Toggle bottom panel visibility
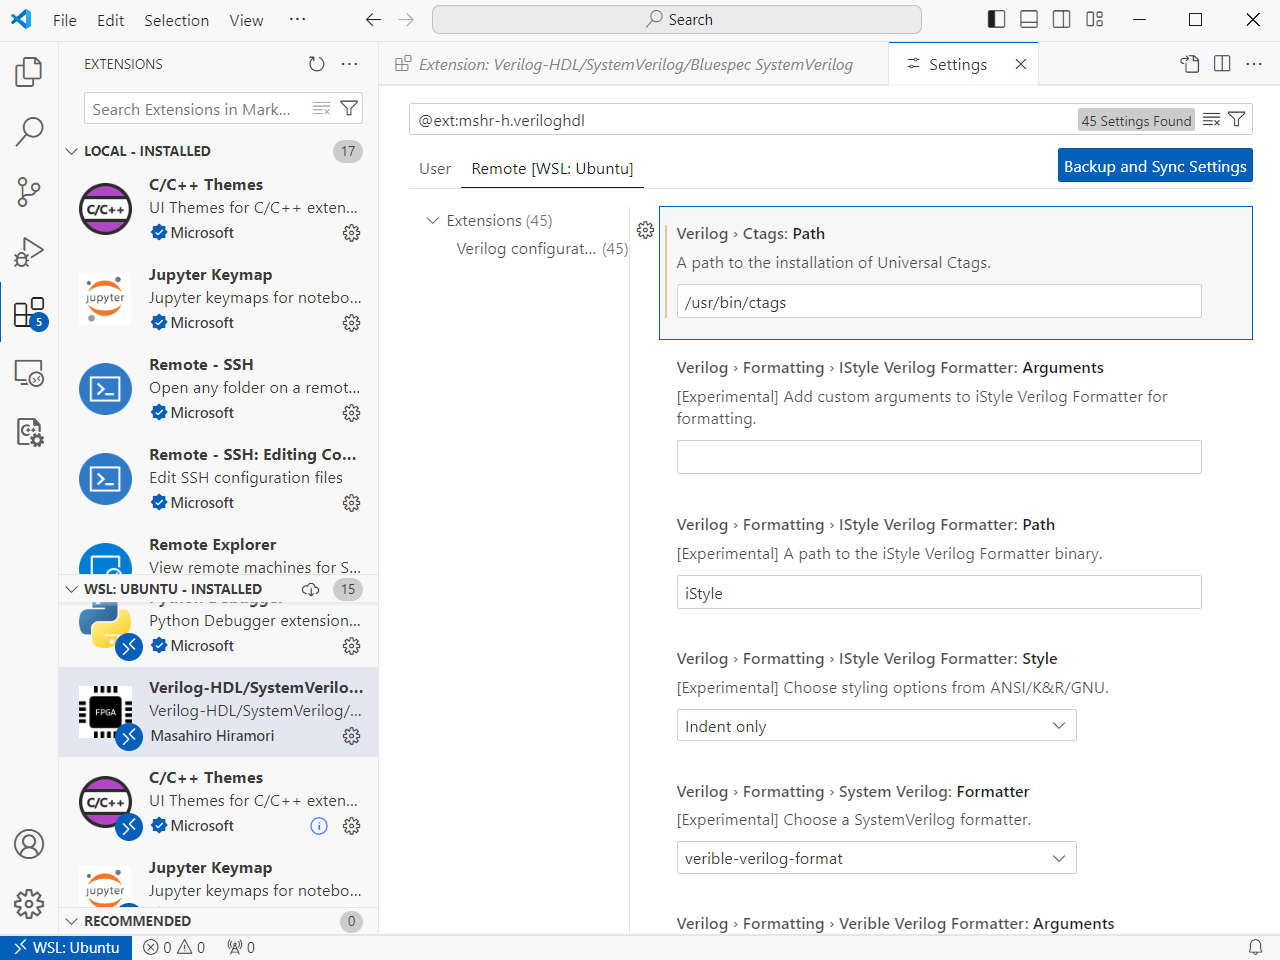1280x960 pixels. [1029, 20]
